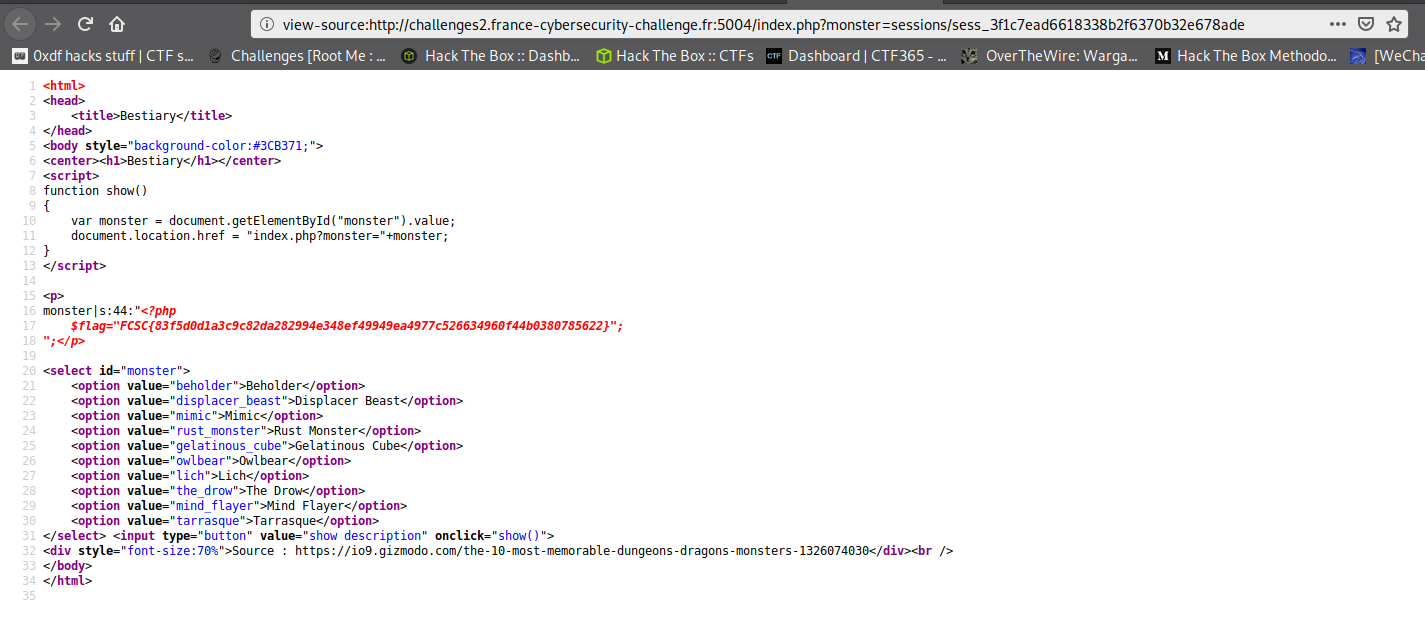The height and width of the screenshot is (638, 1425).
Task: Open Hack The Box CTFs bookmark
Action: [675, 56]
